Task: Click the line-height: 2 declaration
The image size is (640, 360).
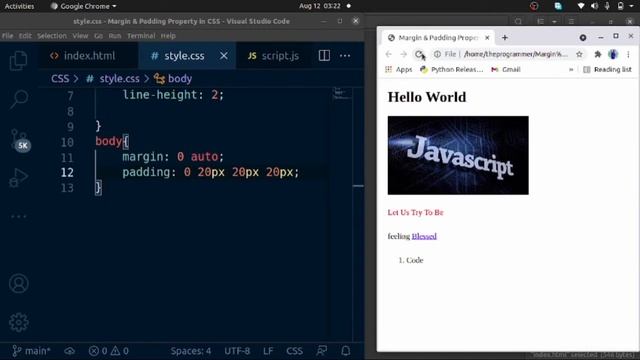Action: click(x=173, y=95)
